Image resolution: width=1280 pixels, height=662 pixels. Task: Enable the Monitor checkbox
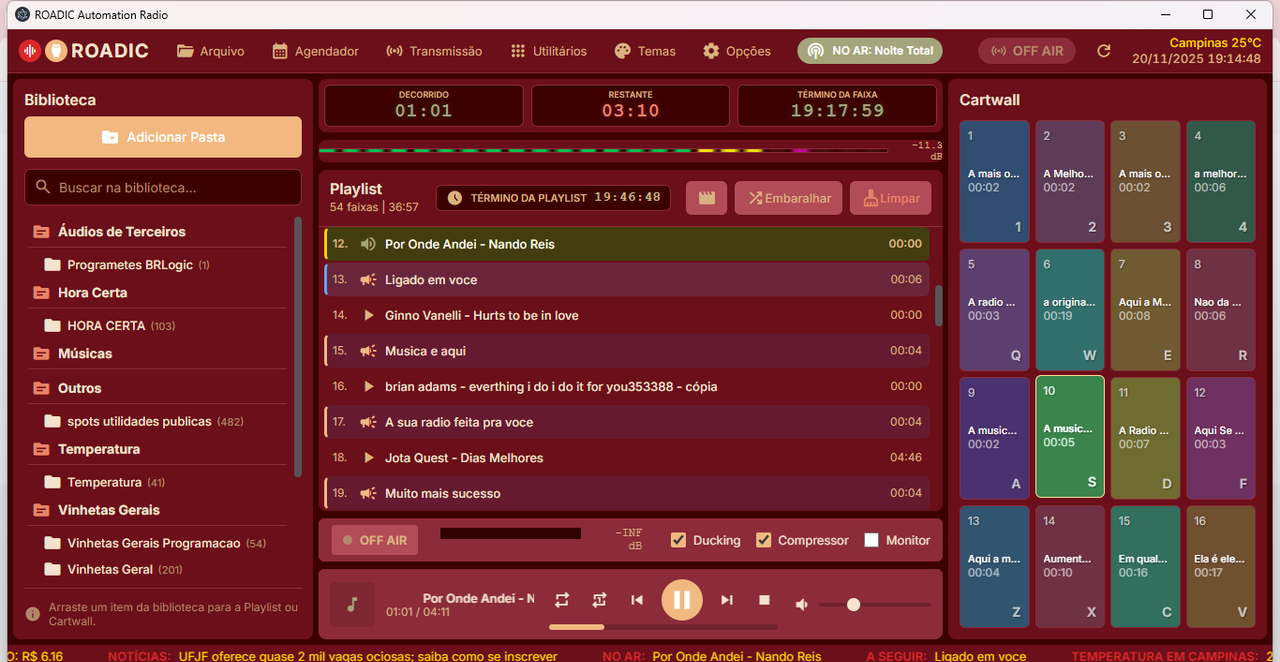(x=871, y=540)
